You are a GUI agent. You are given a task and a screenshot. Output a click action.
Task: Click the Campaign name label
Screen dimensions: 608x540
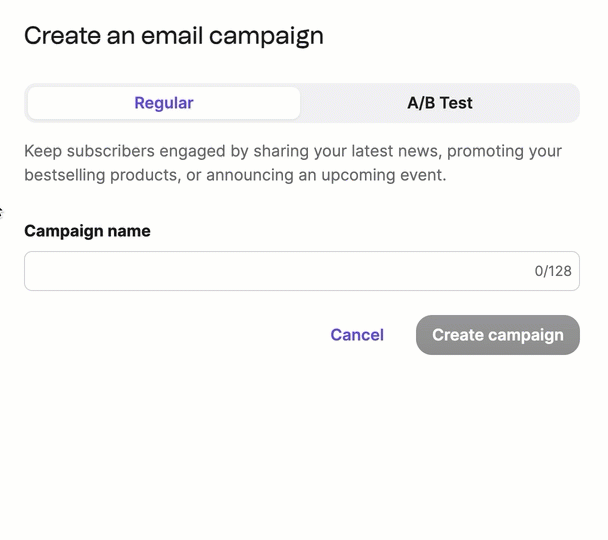[87, 231]
